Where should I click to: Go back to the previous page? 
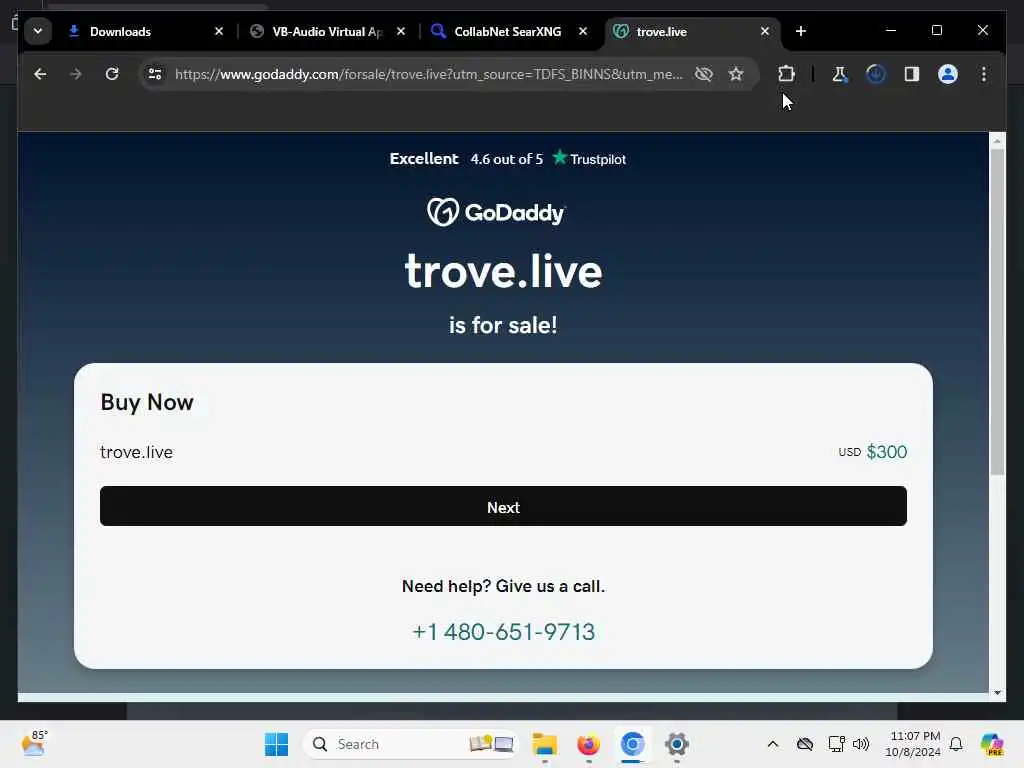point(40,74)
